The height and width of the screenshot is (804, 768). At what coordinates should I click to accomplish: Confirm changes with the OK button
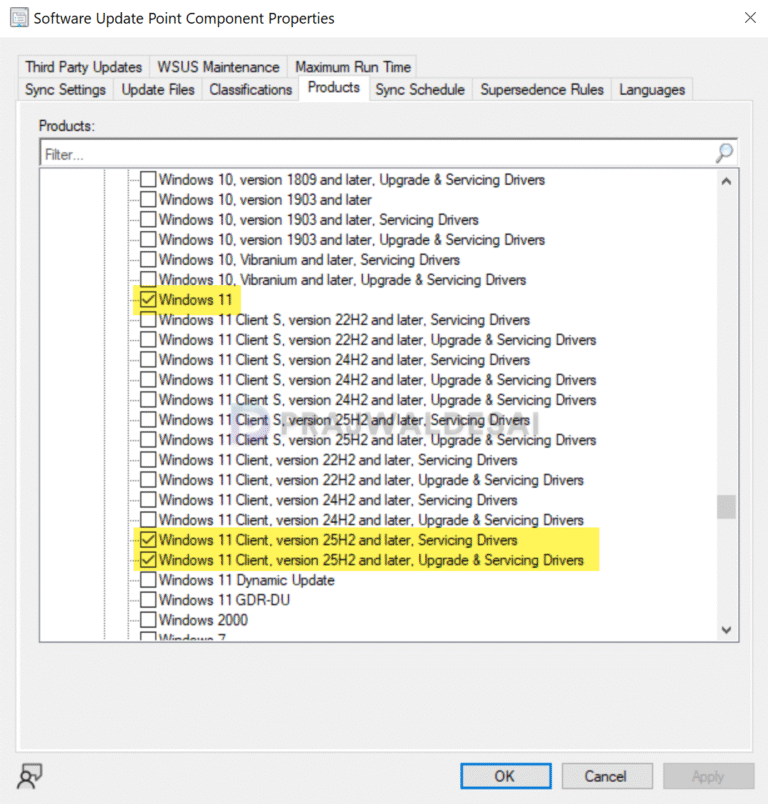click(506, 776)
